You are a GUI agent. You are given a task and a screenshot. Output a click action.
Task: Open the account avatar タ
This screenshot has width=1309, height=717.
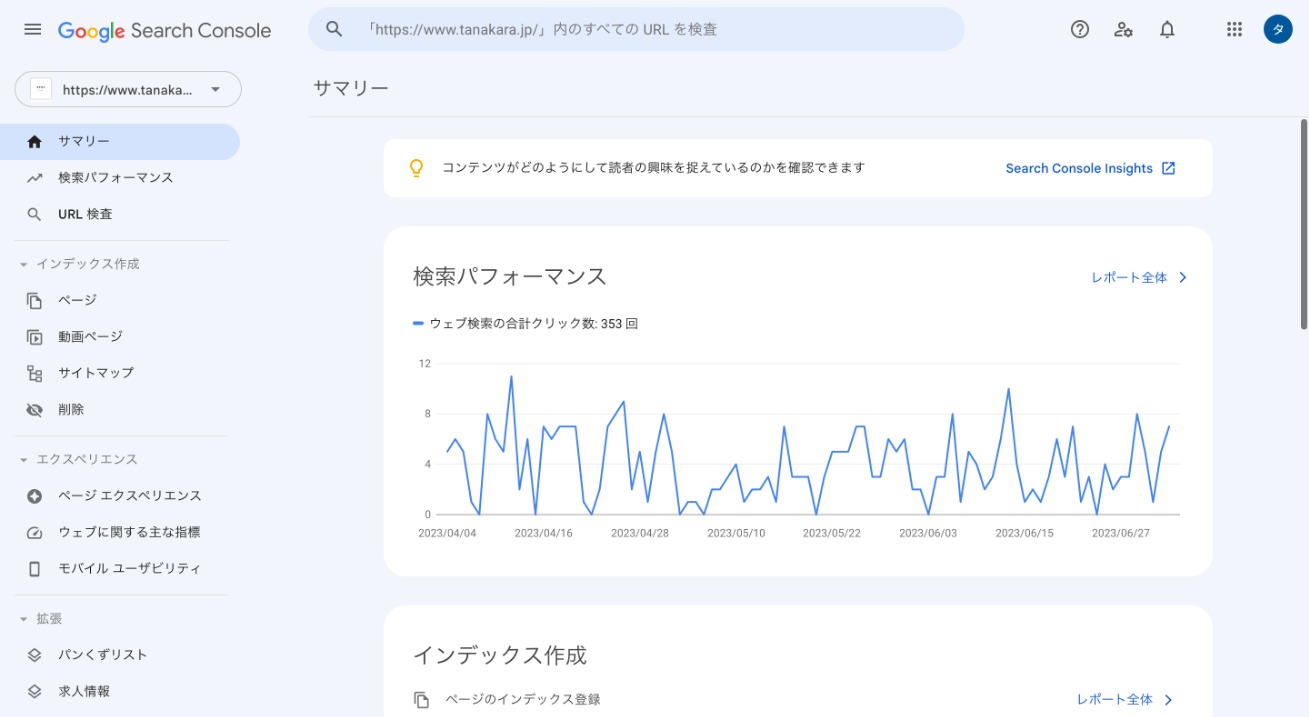(1278, 29)
